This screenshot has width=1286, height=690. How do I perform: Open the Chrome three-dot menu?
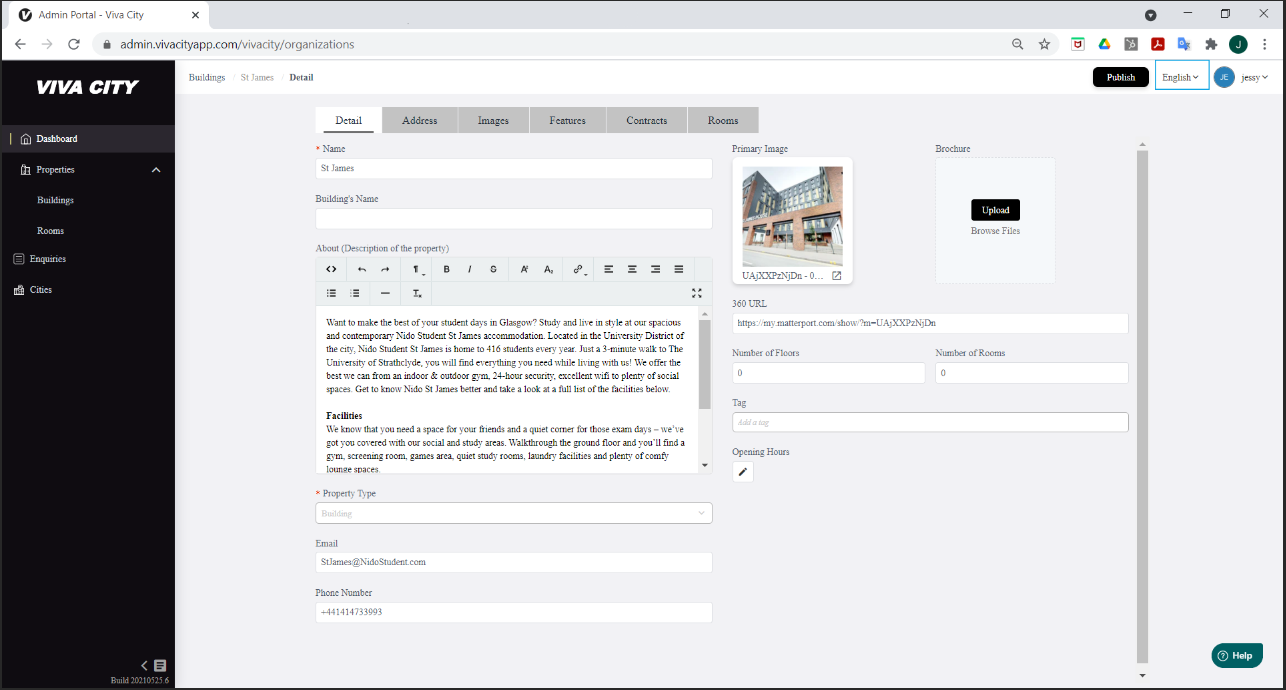click(1265, 44)
